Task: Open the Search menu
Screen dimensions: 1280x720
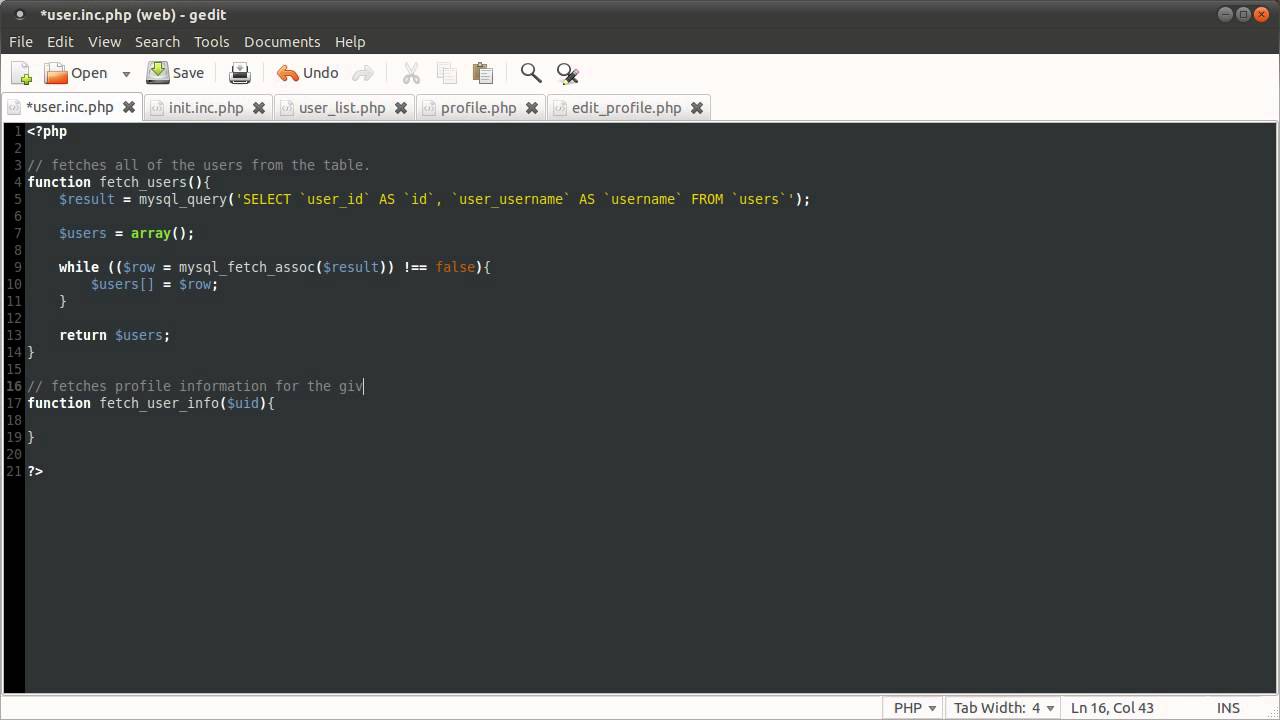Action: (x=157, y=42)
